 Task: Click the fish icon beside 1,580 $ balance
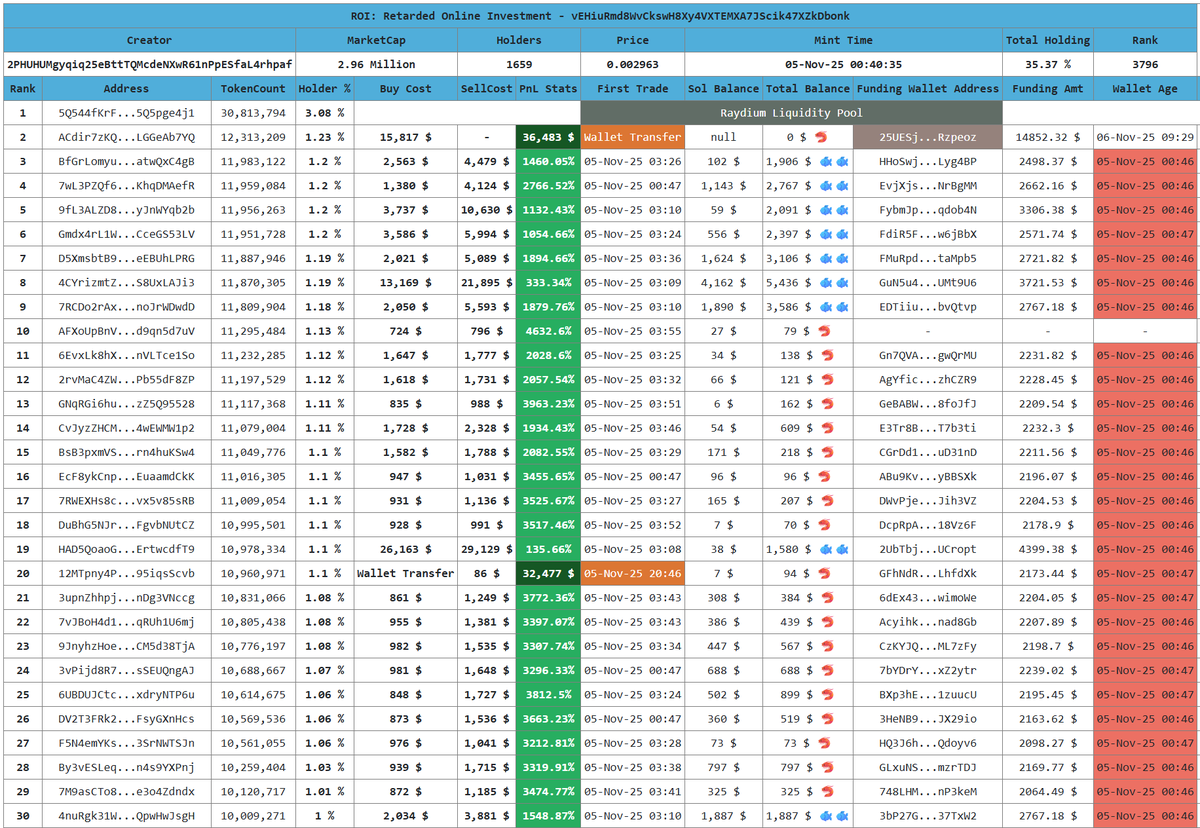pos(833,549)
